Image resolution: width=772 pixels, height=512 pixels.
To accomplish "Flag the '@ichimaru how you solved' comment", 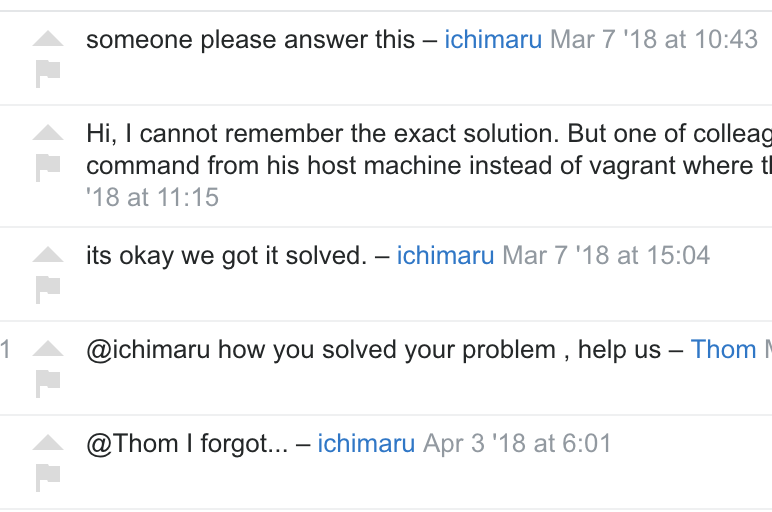I will click(x=48, y=384).
